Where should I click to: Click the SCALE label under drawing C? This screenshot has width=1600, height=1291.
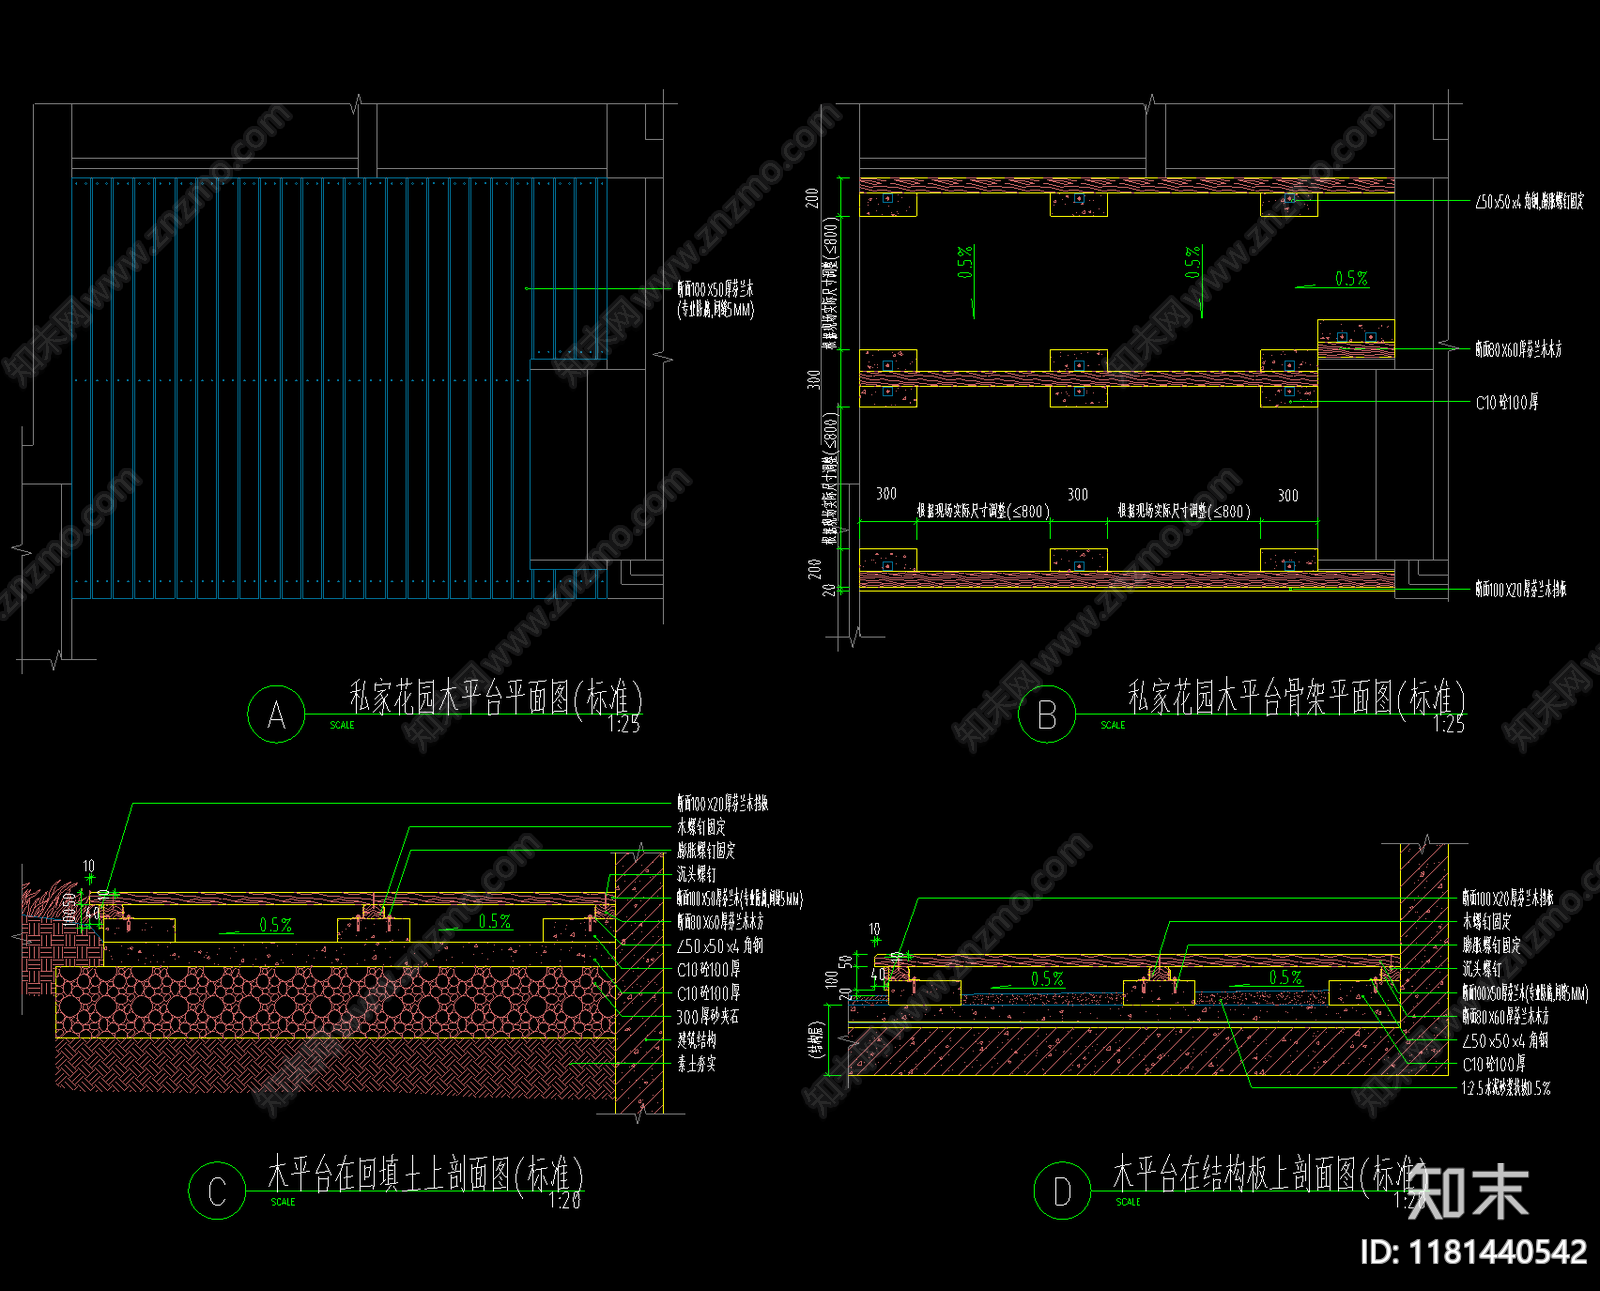click(283, 1202)
